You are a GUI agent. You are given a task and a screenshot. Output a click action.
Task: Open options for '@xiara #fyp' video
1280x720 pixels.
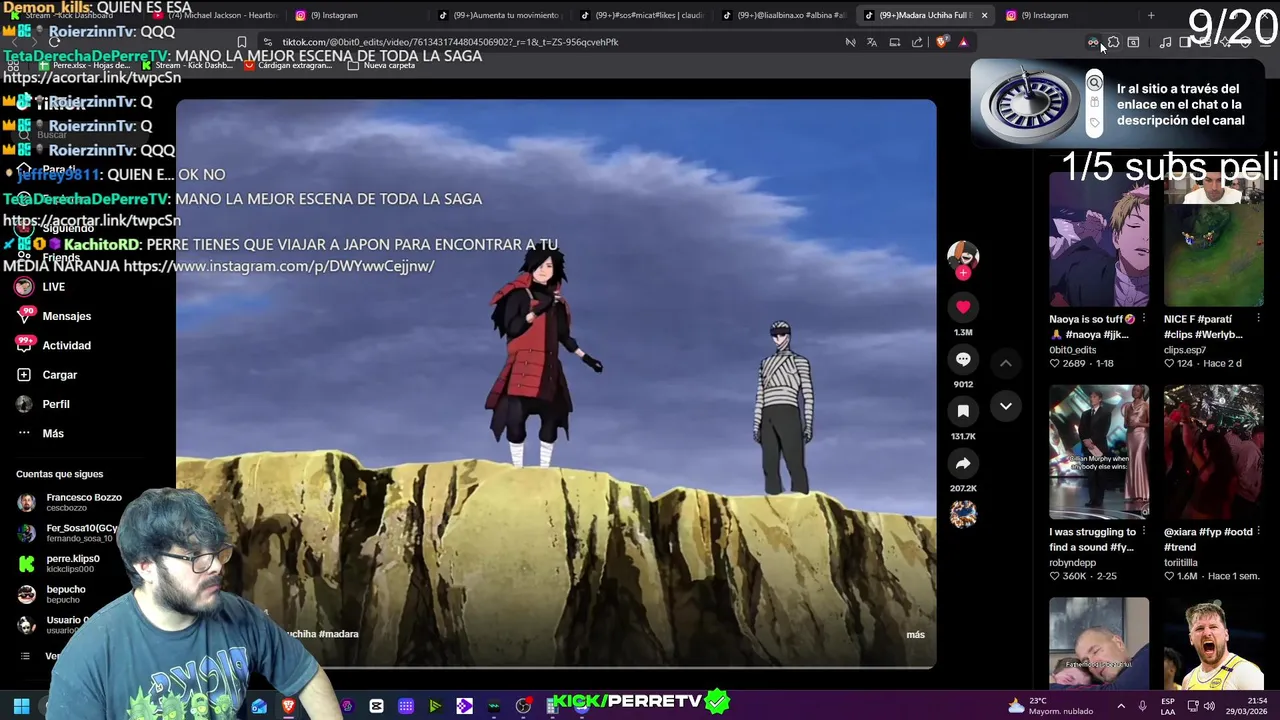click(x=1258, y=532)
